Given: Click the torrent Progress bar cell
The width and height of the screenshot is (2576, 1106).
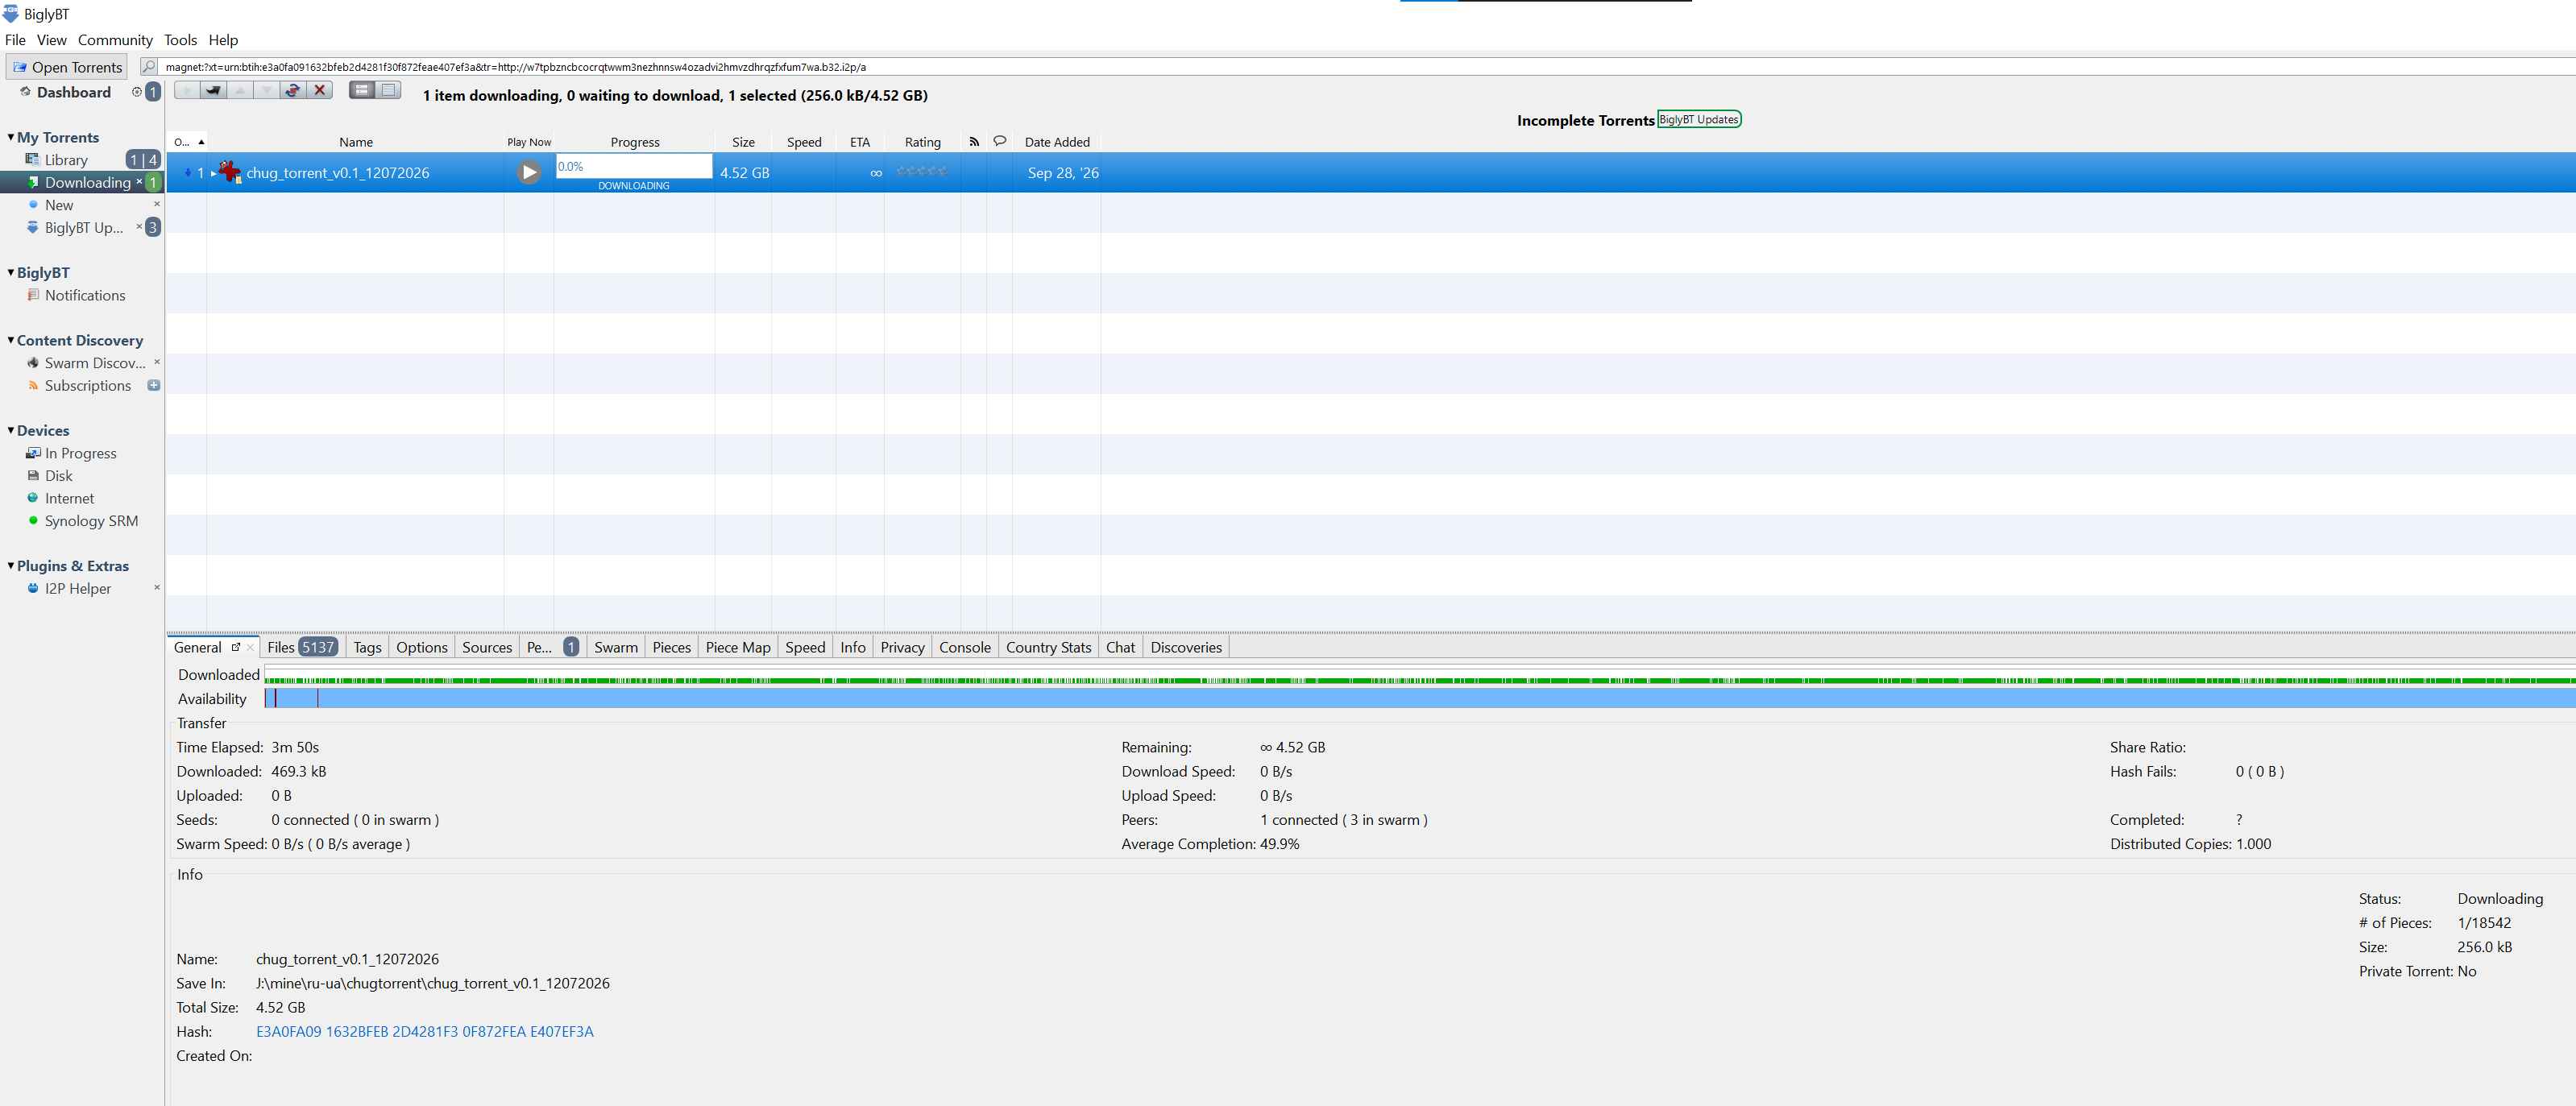Looking at the screenshot, I should coord(634,172).
